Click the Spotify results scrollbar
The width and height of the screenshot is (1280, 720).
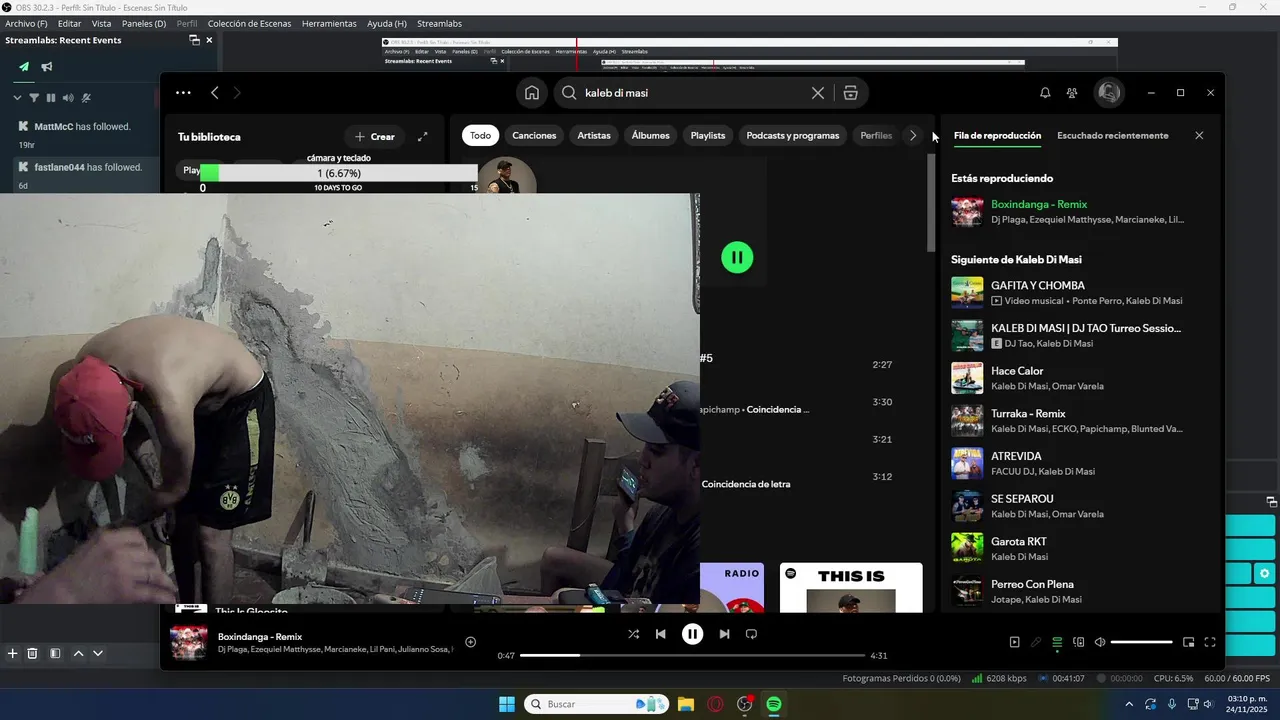pyautogui.click(x=931, y=203)
